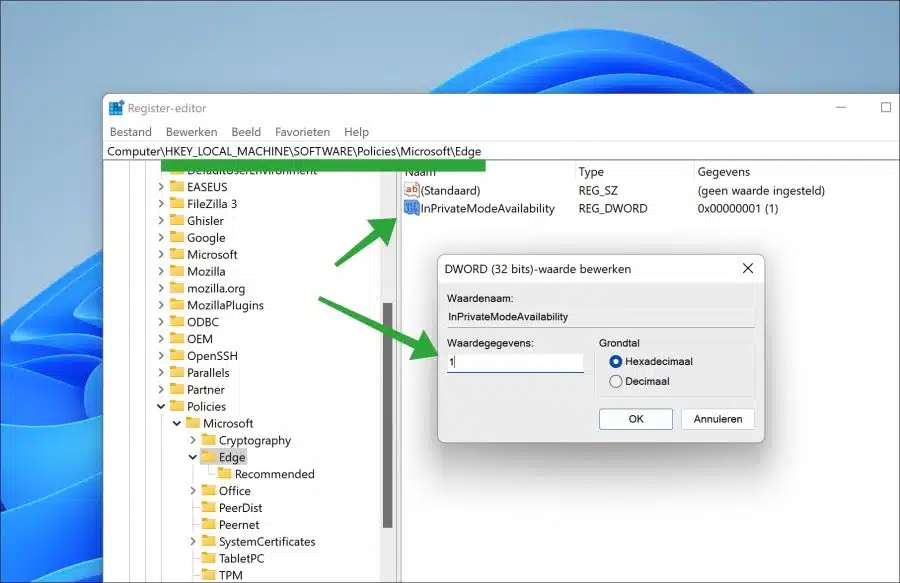This screenshot has height=583, width=900.
Task: Expand the top-level Microsoft node under SOFTWARE
Action: [161, 254]
